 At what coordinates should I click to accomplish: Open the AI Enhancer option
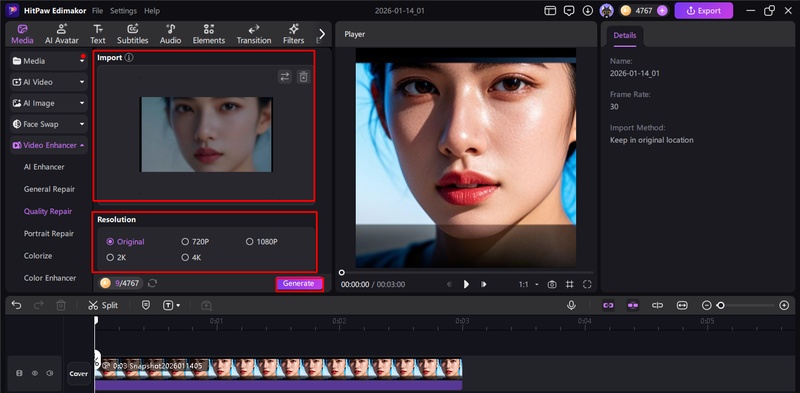coord(44,167)
